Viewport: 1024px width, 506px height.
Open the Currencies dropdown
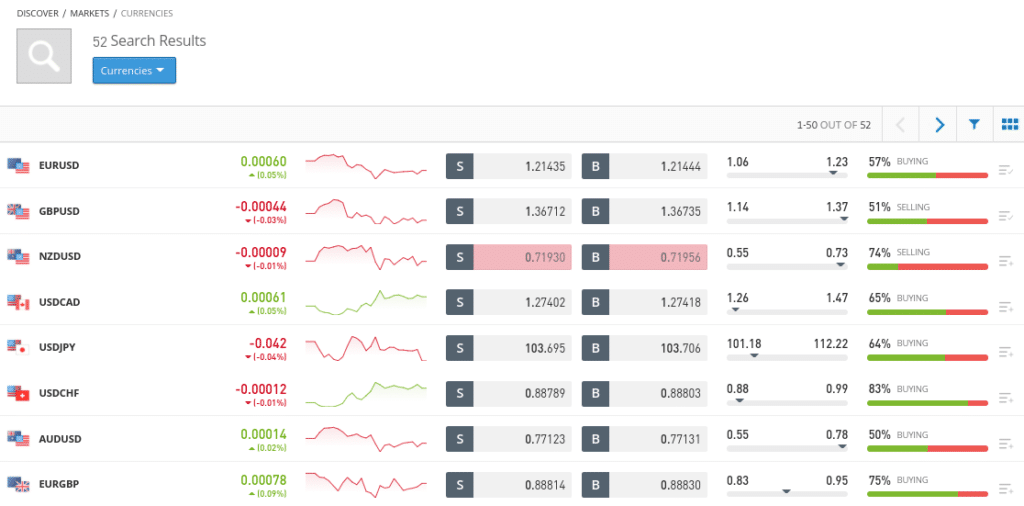click(x=134, y=71)
